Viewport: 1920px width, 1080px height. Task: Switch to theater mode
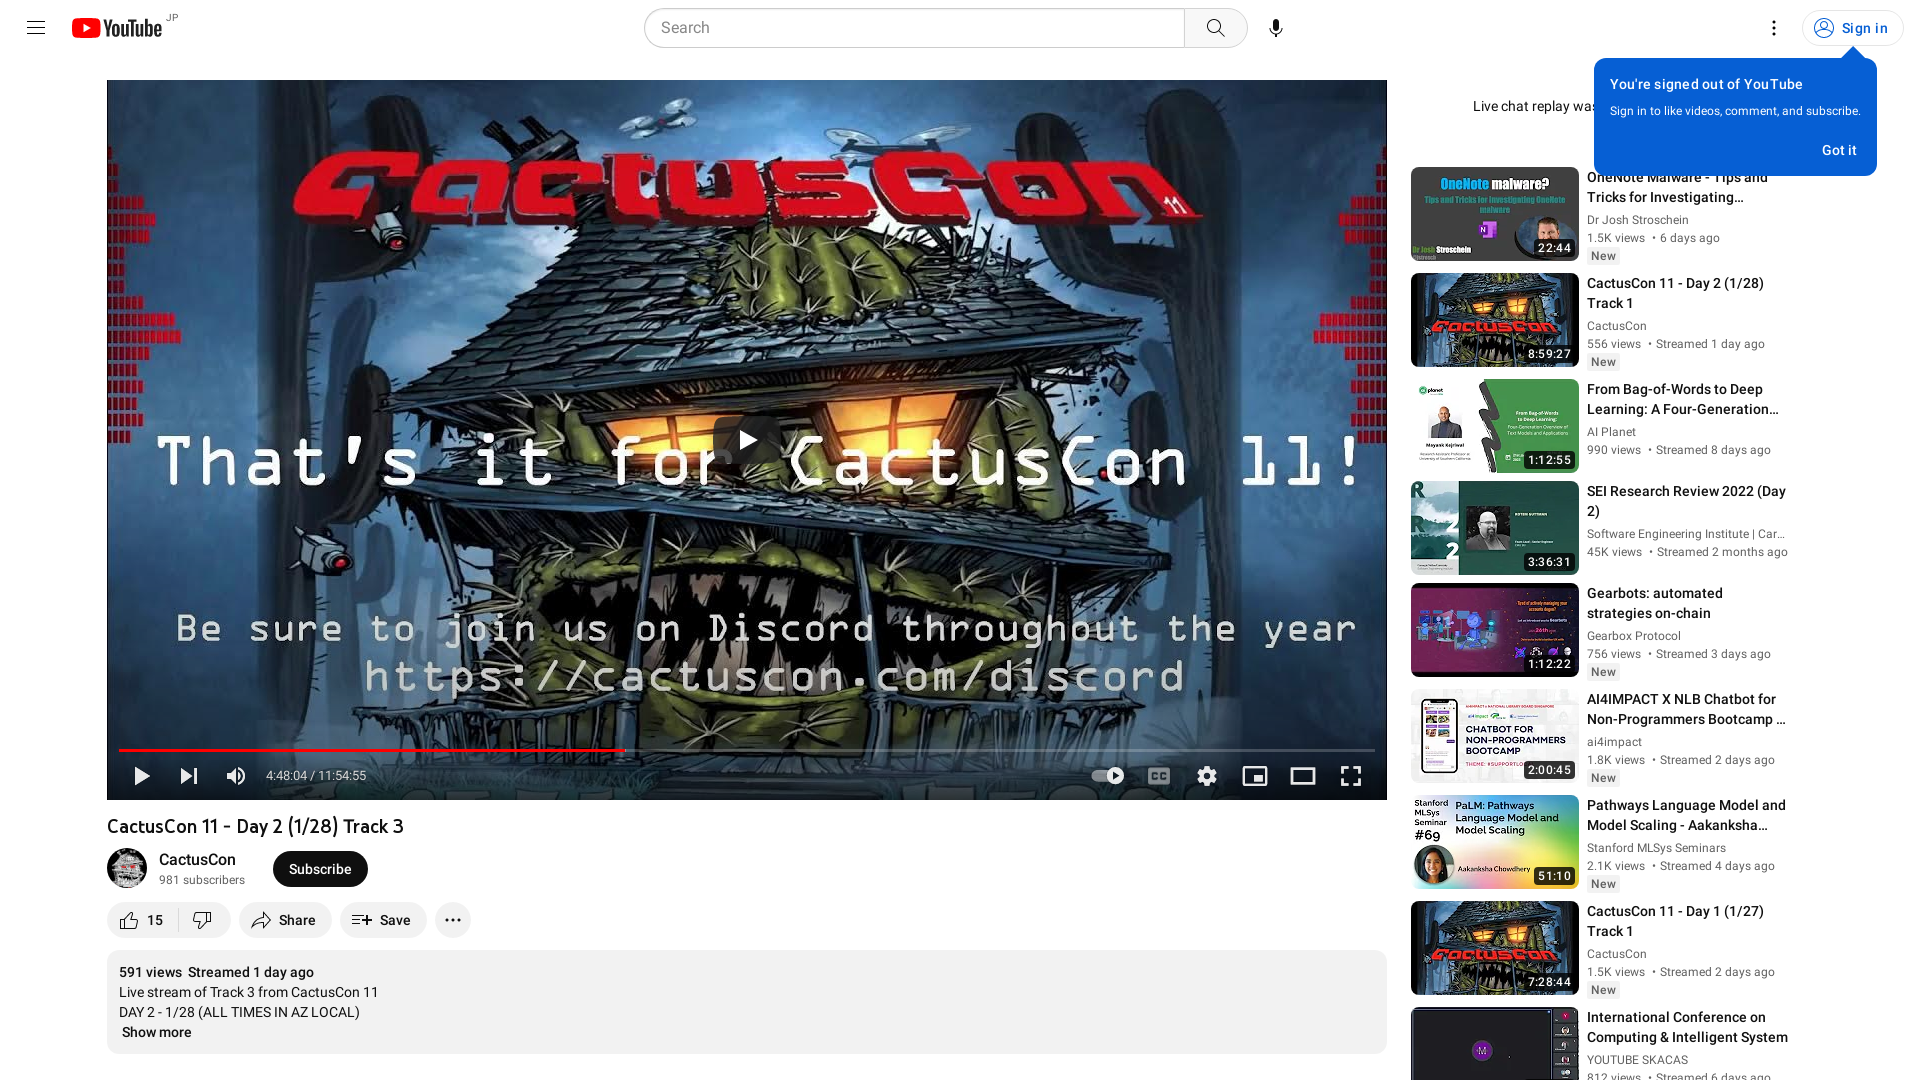[x=1302, y=776]
